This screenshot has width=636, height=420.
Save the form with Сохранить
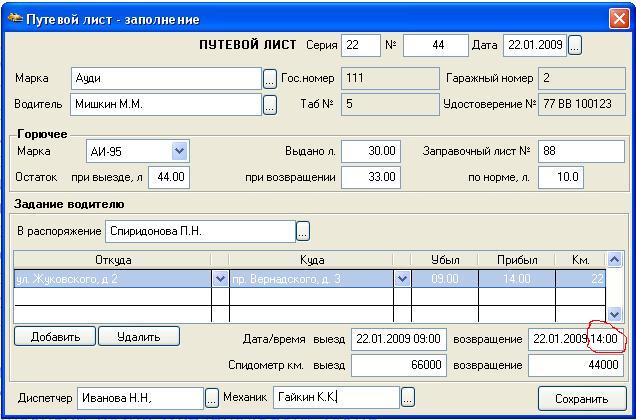pos(581,398)
